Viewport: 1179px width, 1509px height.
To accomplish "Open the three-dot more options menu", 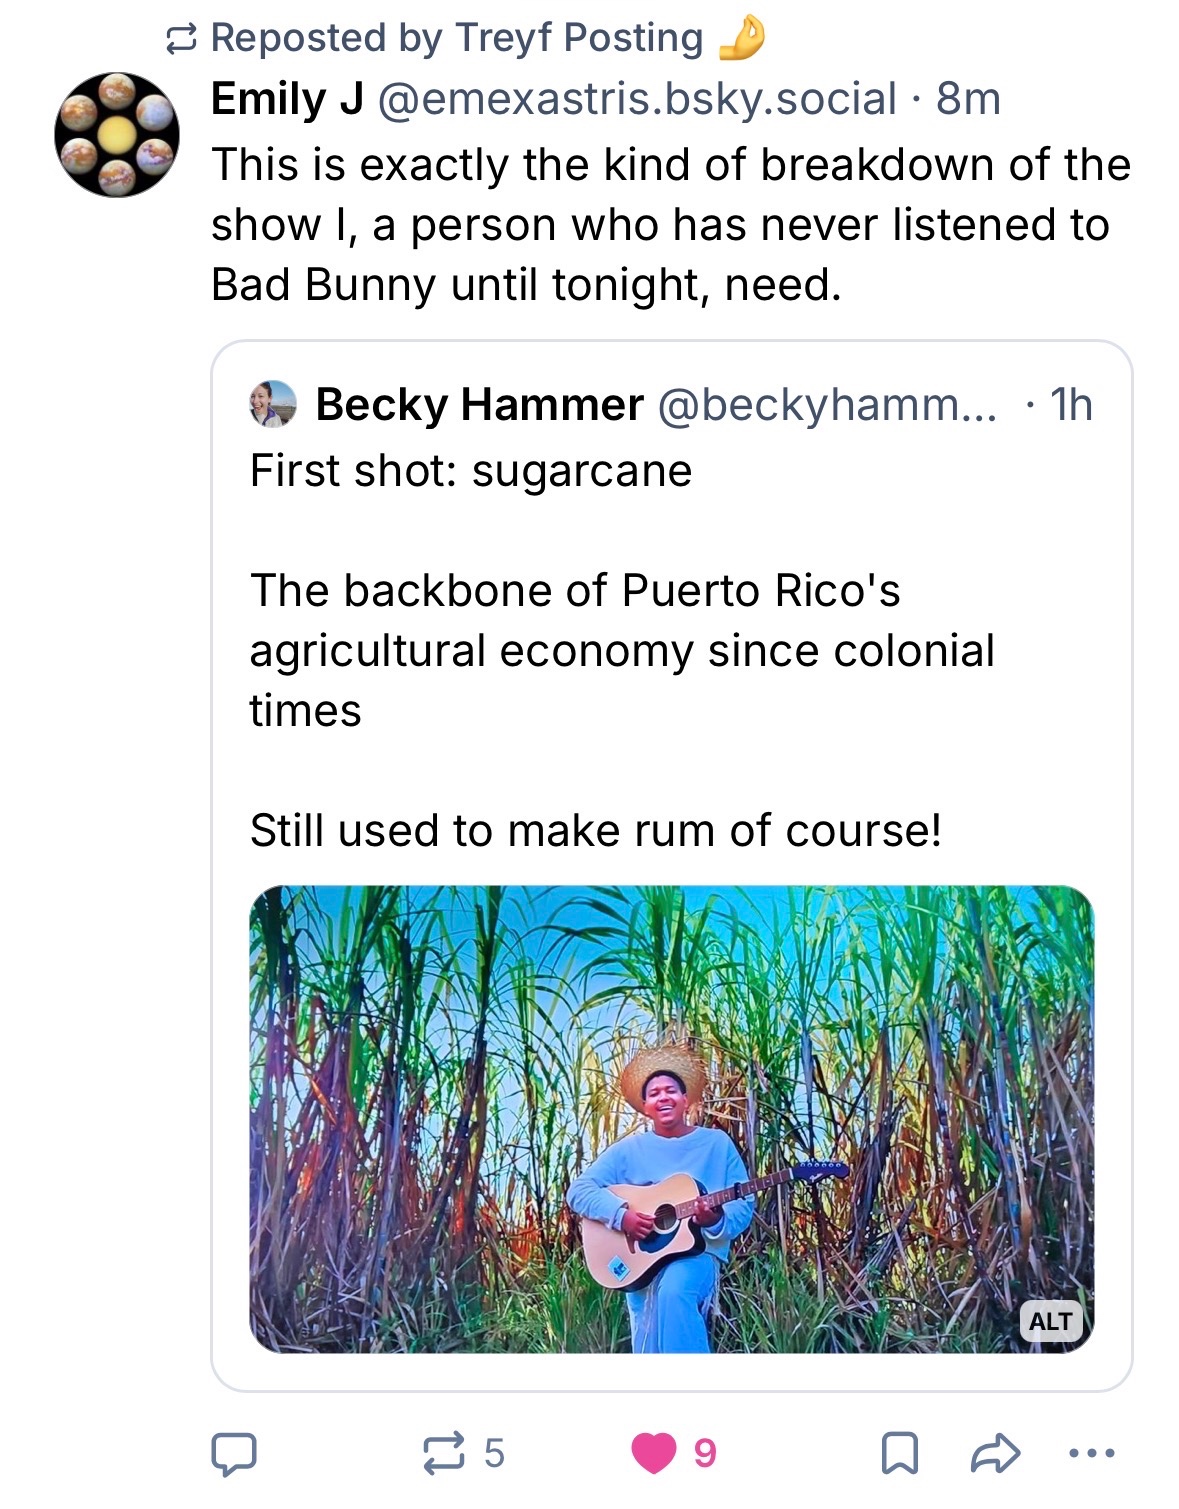I will [x=1091, y=1453].
